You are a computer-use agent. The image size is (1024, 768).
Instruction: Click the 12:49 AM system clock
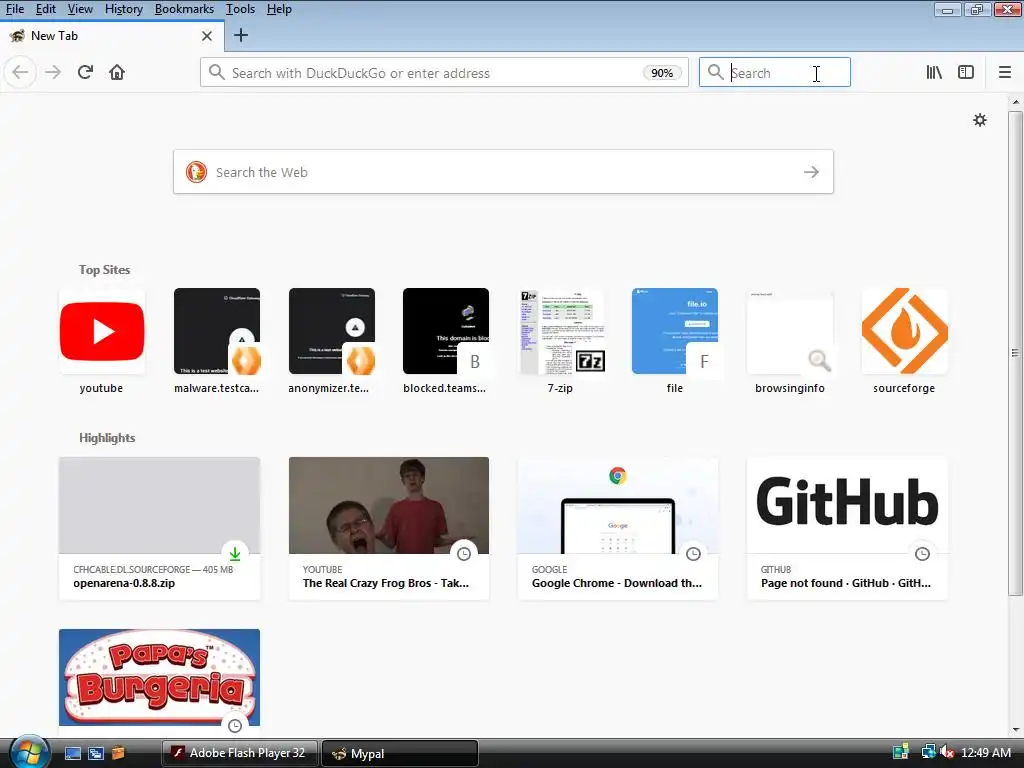pos(986,752)
